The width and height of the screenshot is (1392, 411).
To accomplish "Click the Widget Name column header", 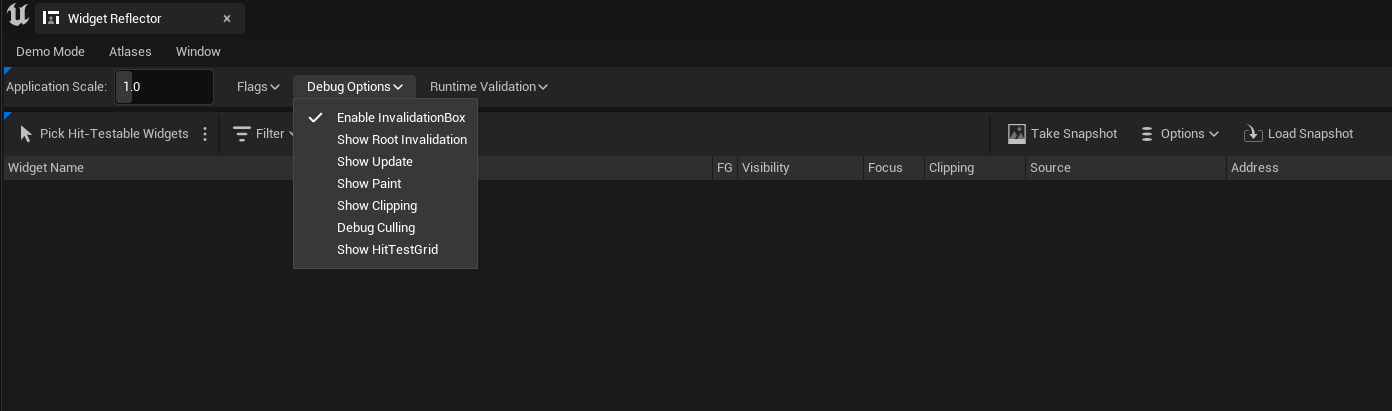I will 46,168.
